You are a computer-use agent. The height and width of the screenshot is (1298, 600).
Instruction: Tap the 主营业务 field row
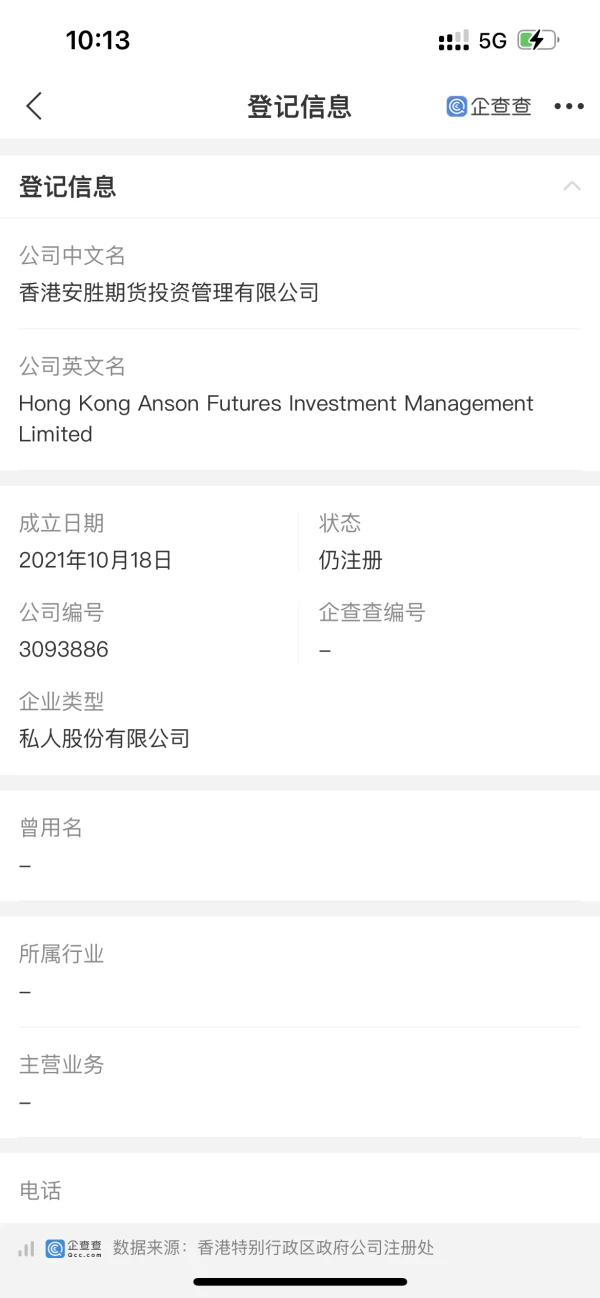pyautogui.click(x=299, y=1082)
